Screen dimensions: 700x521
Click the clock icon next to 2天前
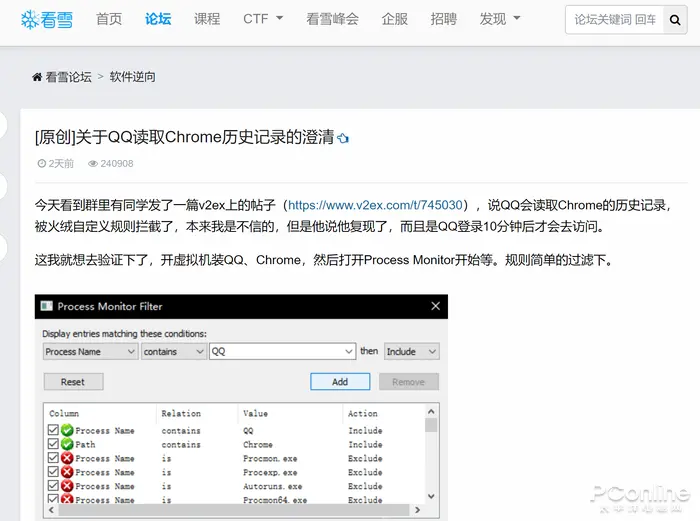pos(41,164)
